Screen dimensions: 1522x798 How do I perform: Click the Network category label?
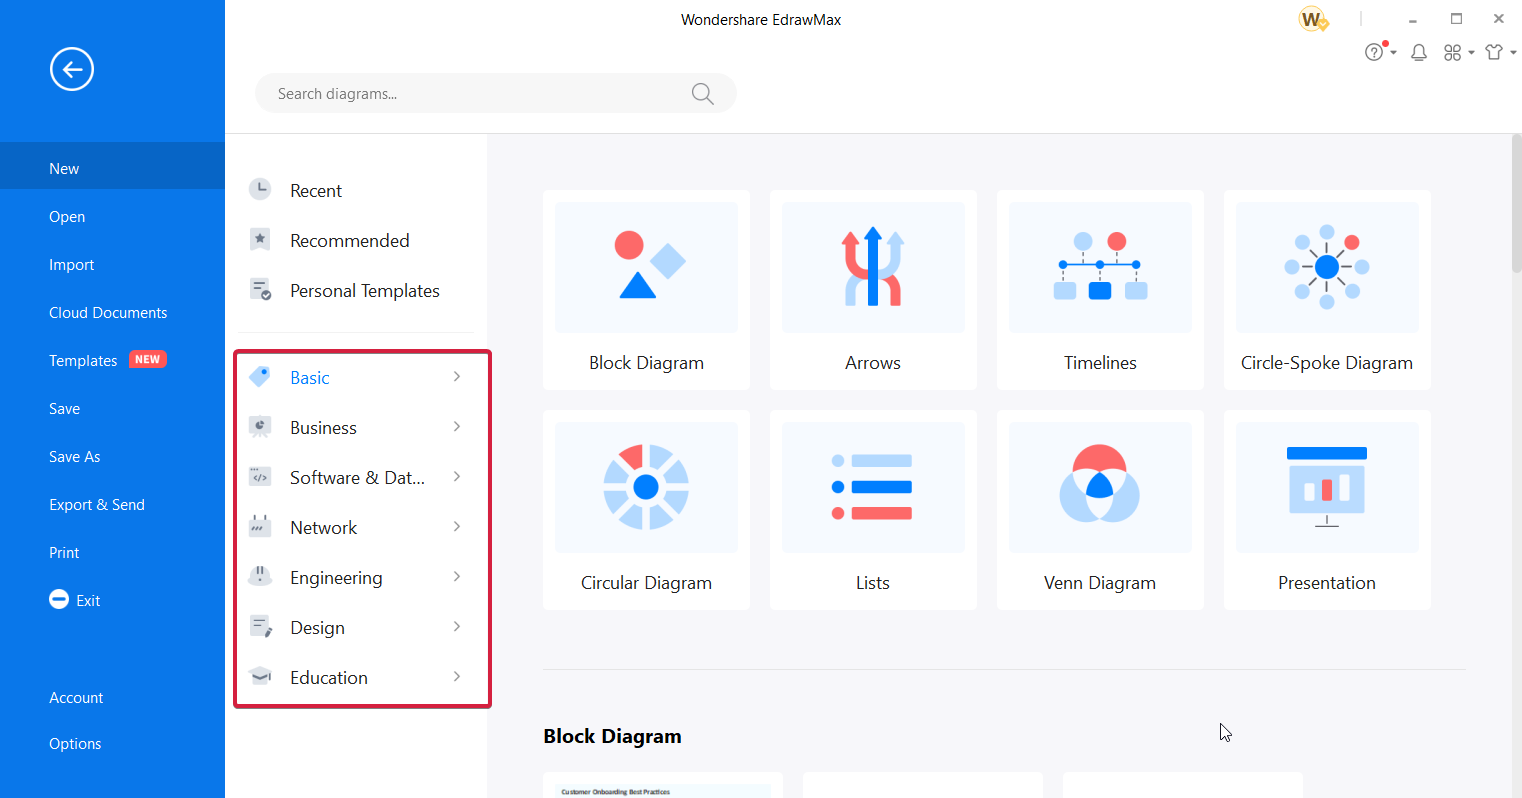click(323, 527)
